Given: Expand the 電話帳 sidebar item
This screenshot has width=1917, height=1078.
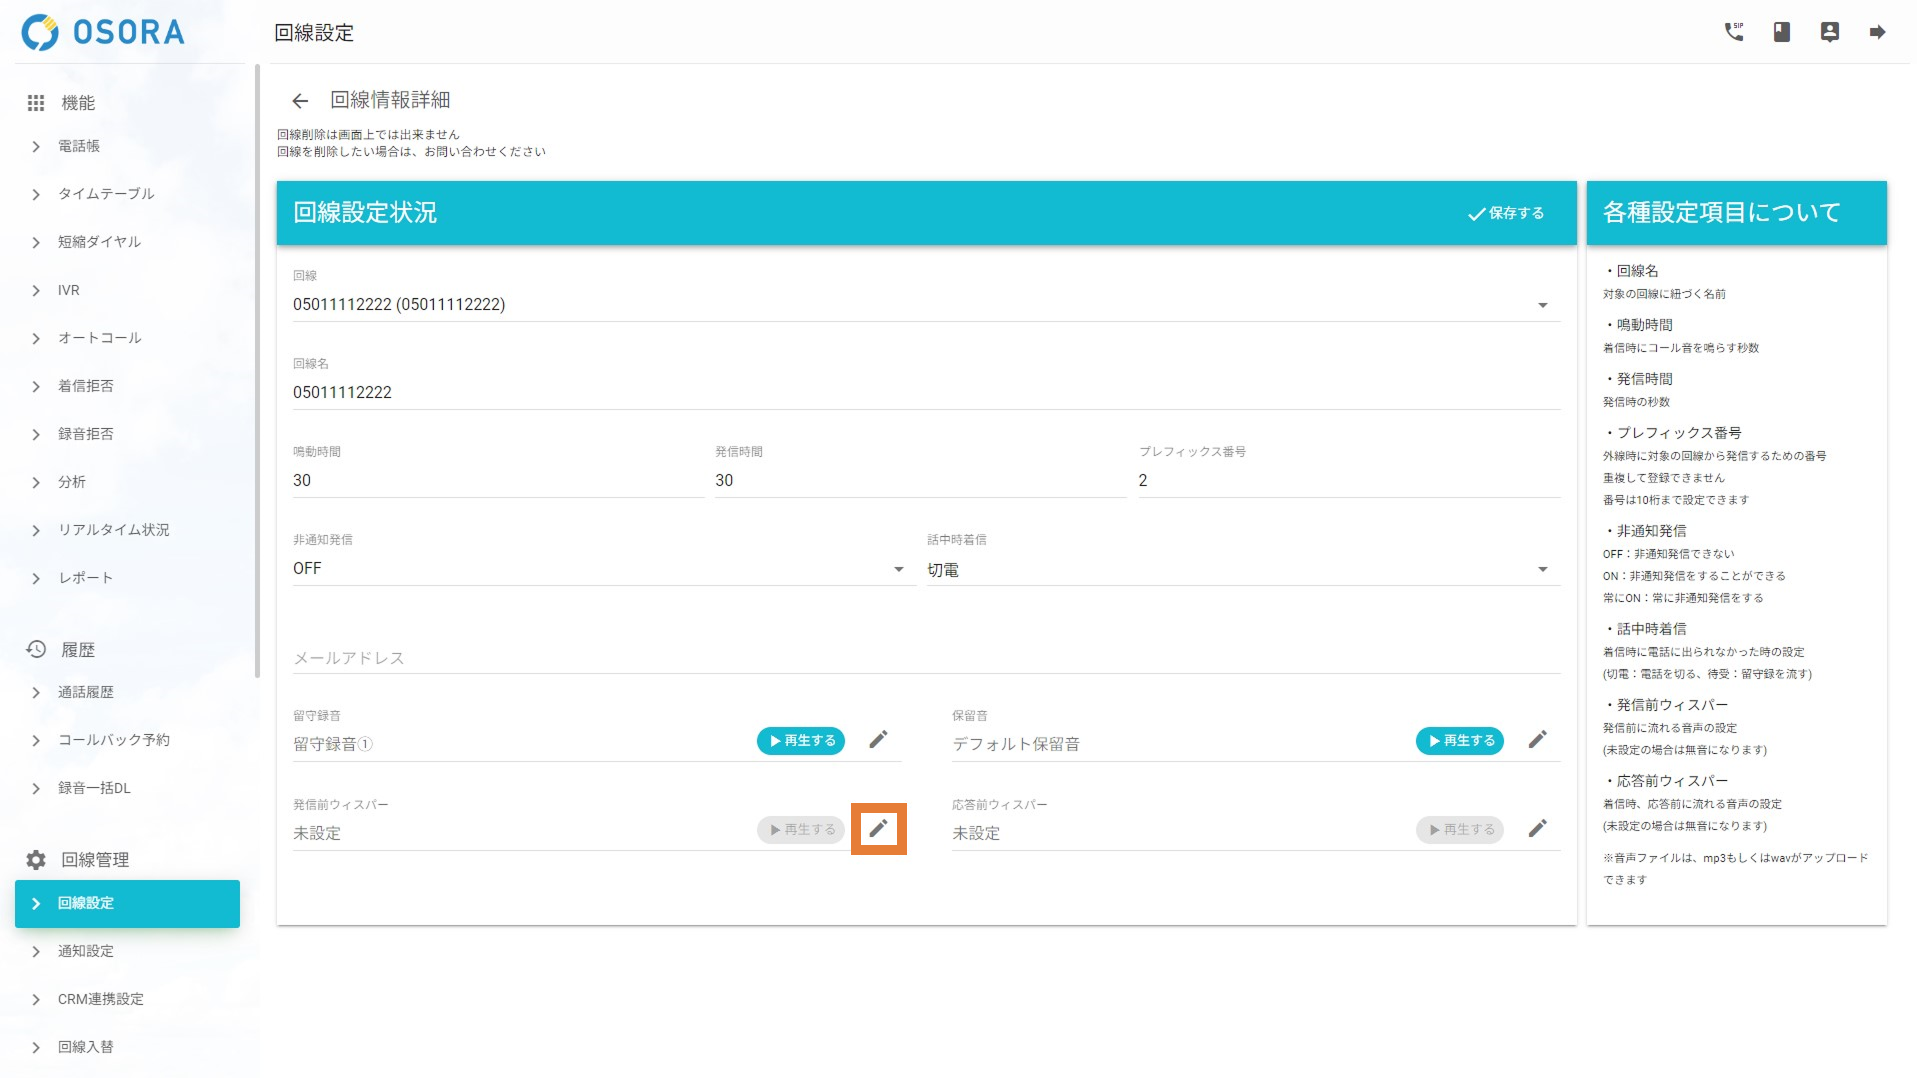Looking at the screenshot, I should pyautogui.click(x=79, y=146).
